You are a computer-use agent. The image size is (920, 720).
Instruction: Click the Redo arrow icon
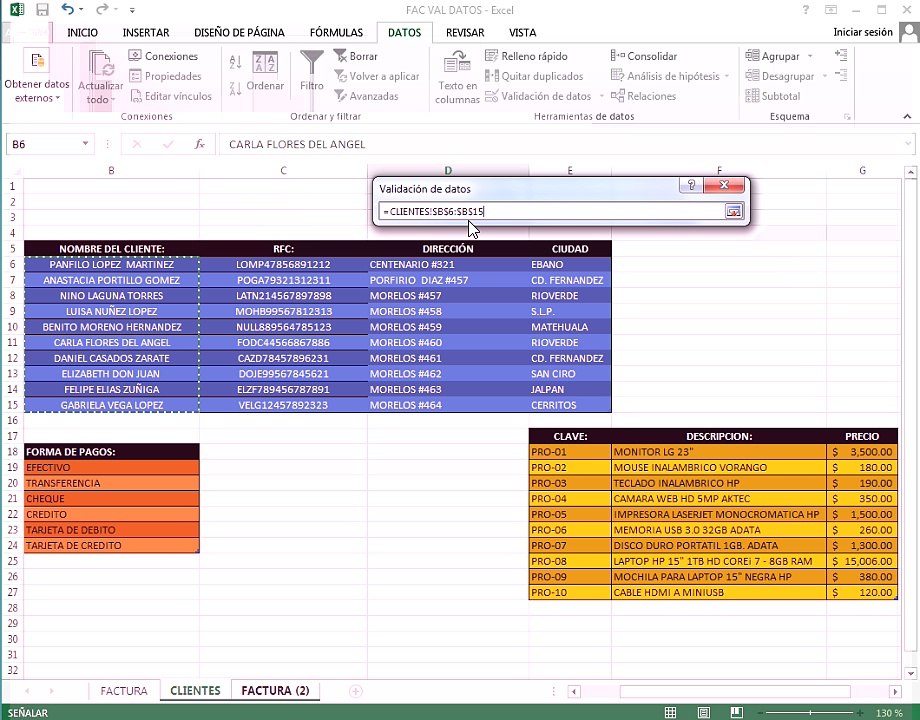pos(102,9)
